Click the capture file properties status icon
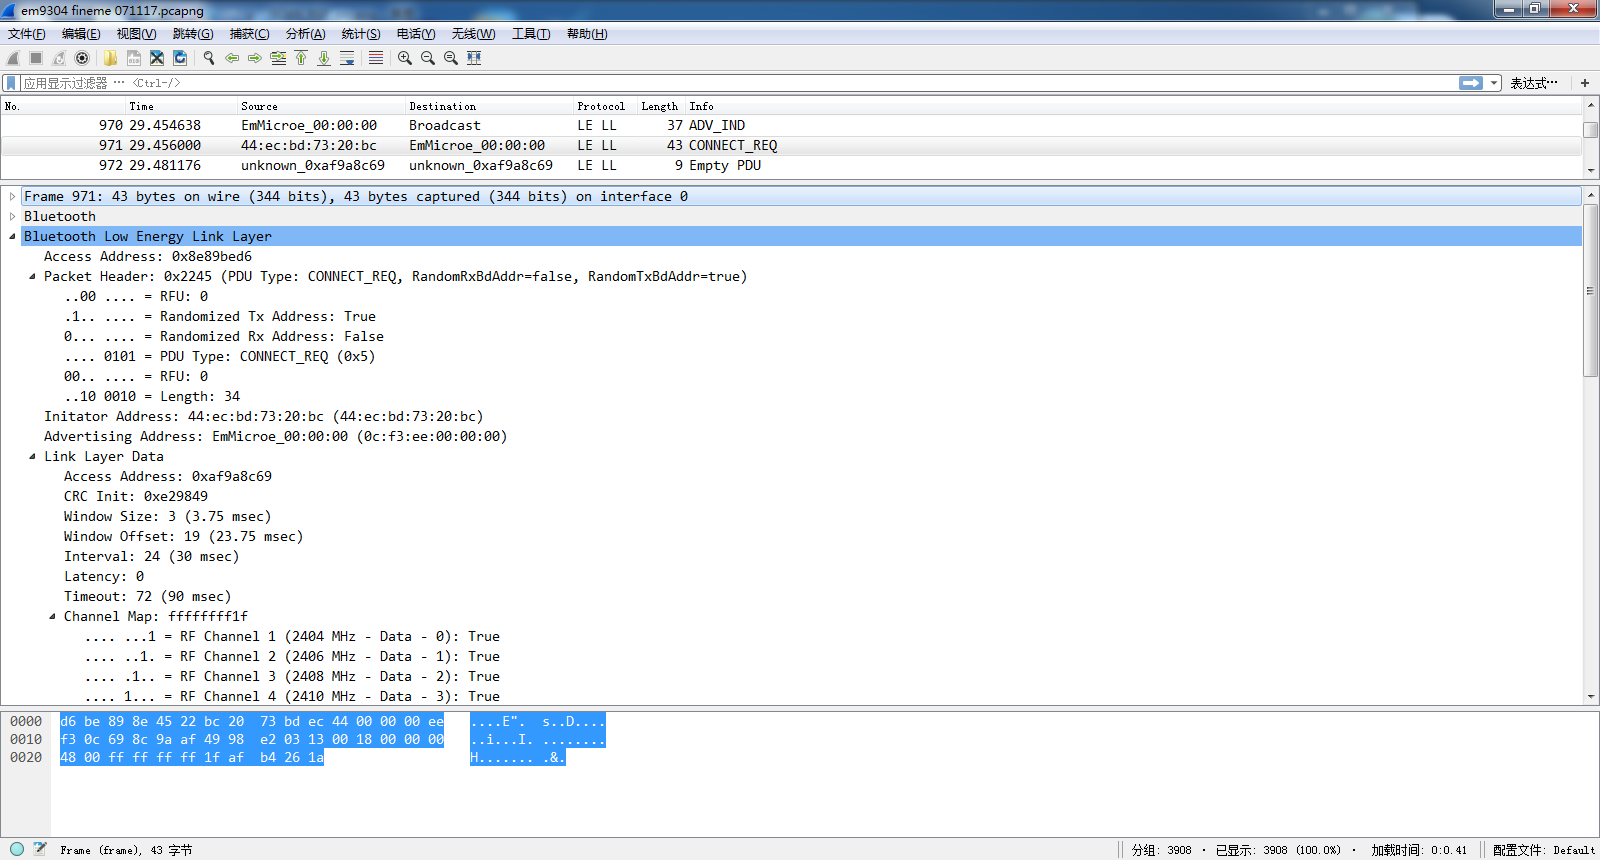Viewport: 1600px width, 860px height. pyautogui.click(x=40, y=849)
